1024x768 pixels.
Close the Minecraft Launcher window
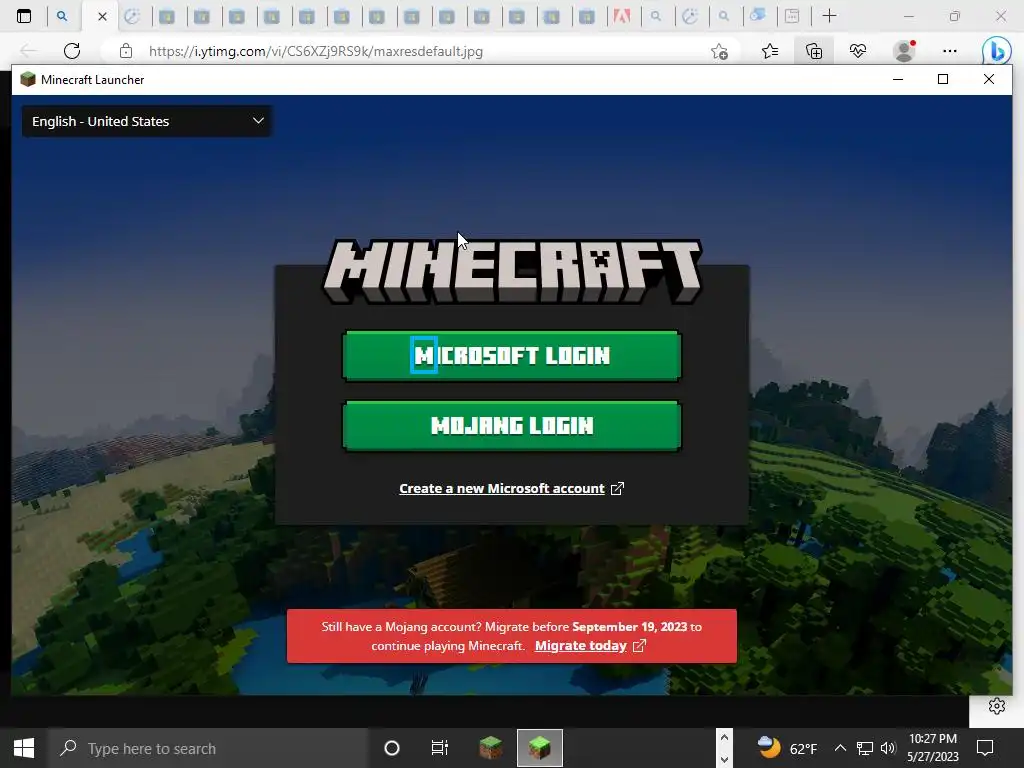989,80
